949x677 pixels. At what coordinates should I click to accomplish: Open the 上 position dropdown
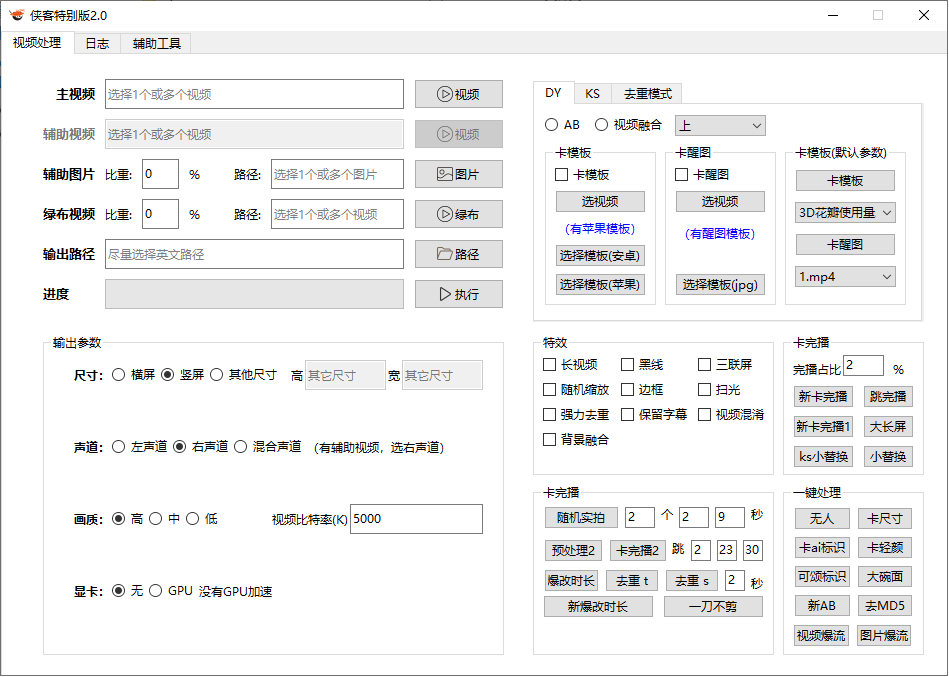pos(720,125)
